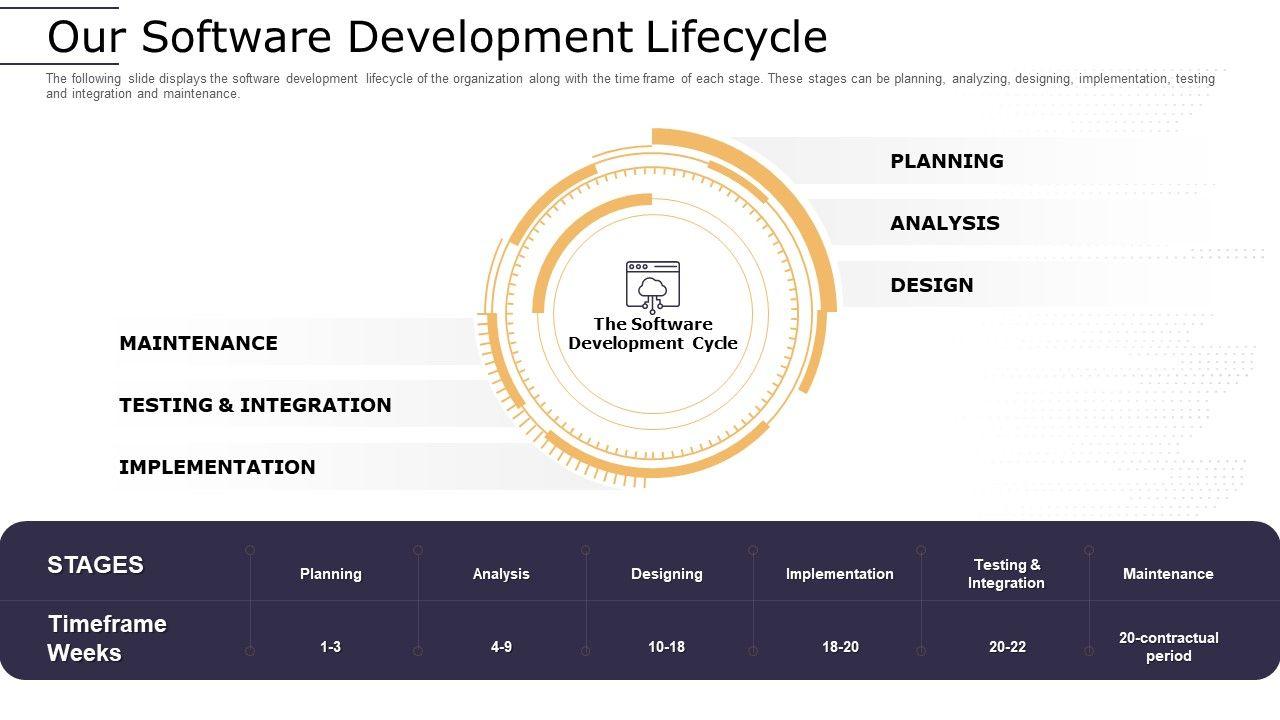Click the '20-22' weeks timeframe value
Image resolution: width=1280 pixels, height=720 pixels.
(x=1007, y=647)
